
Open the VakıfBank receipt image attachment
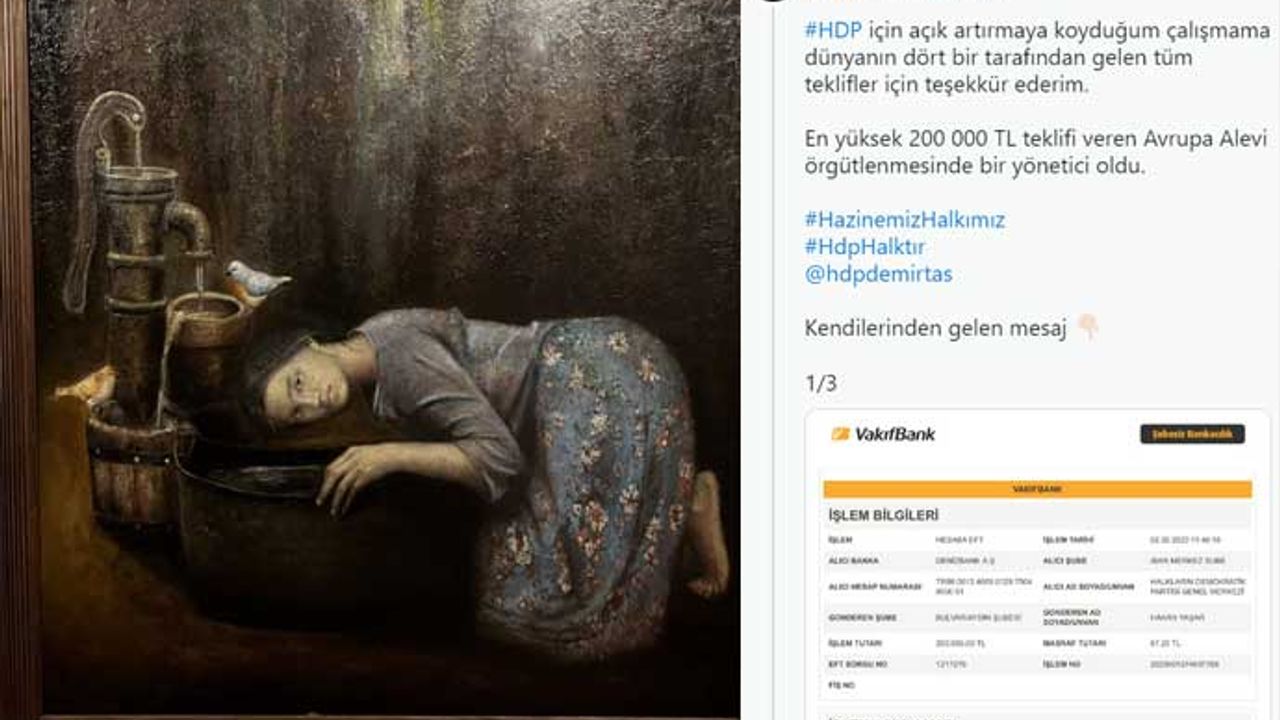click(x=1037, y=560)
